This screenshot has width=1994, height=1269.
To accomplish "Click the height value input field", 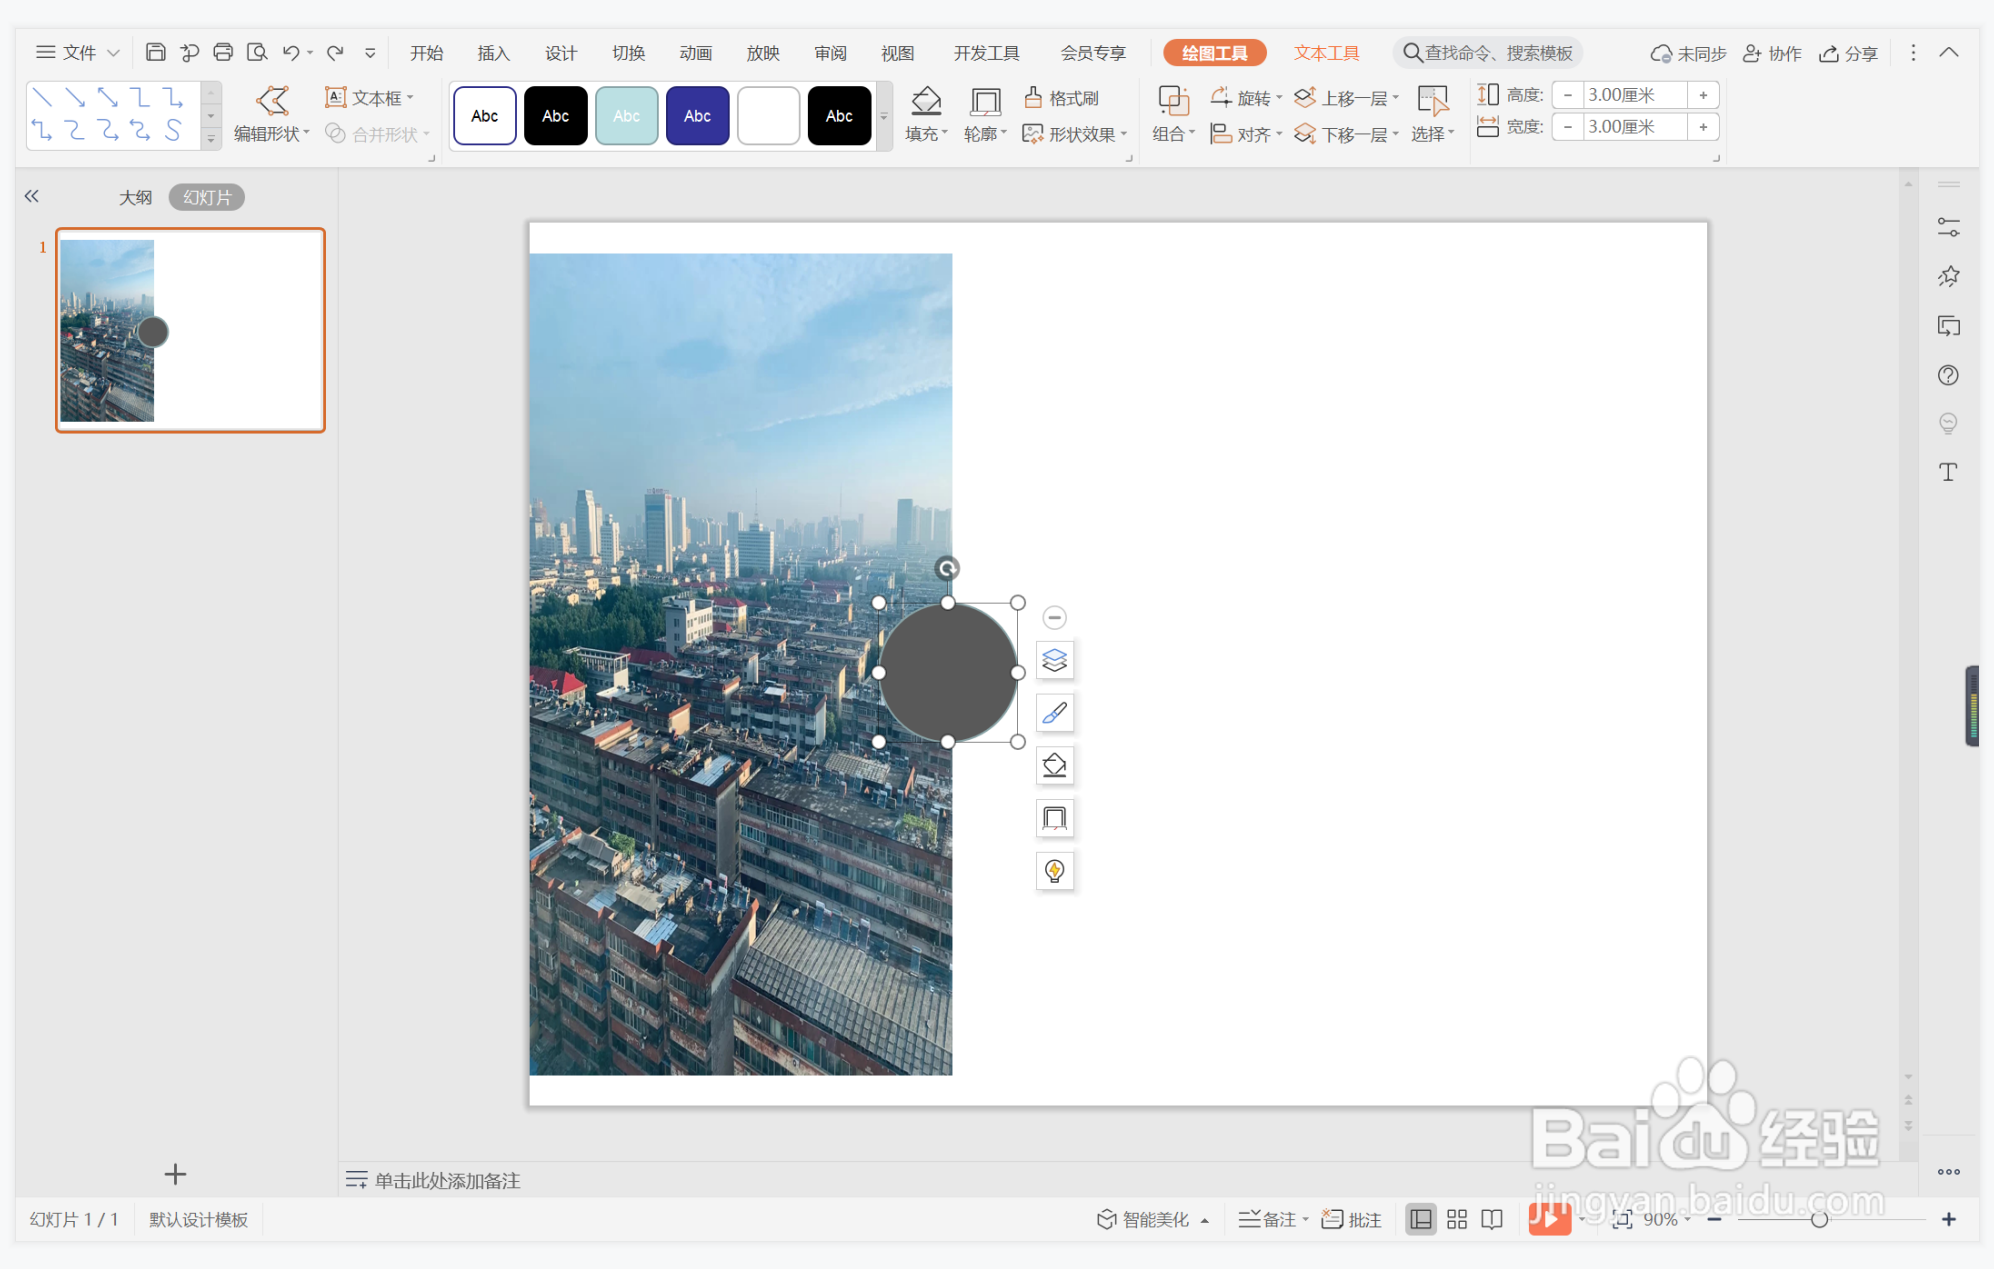I will (1634, 95).
